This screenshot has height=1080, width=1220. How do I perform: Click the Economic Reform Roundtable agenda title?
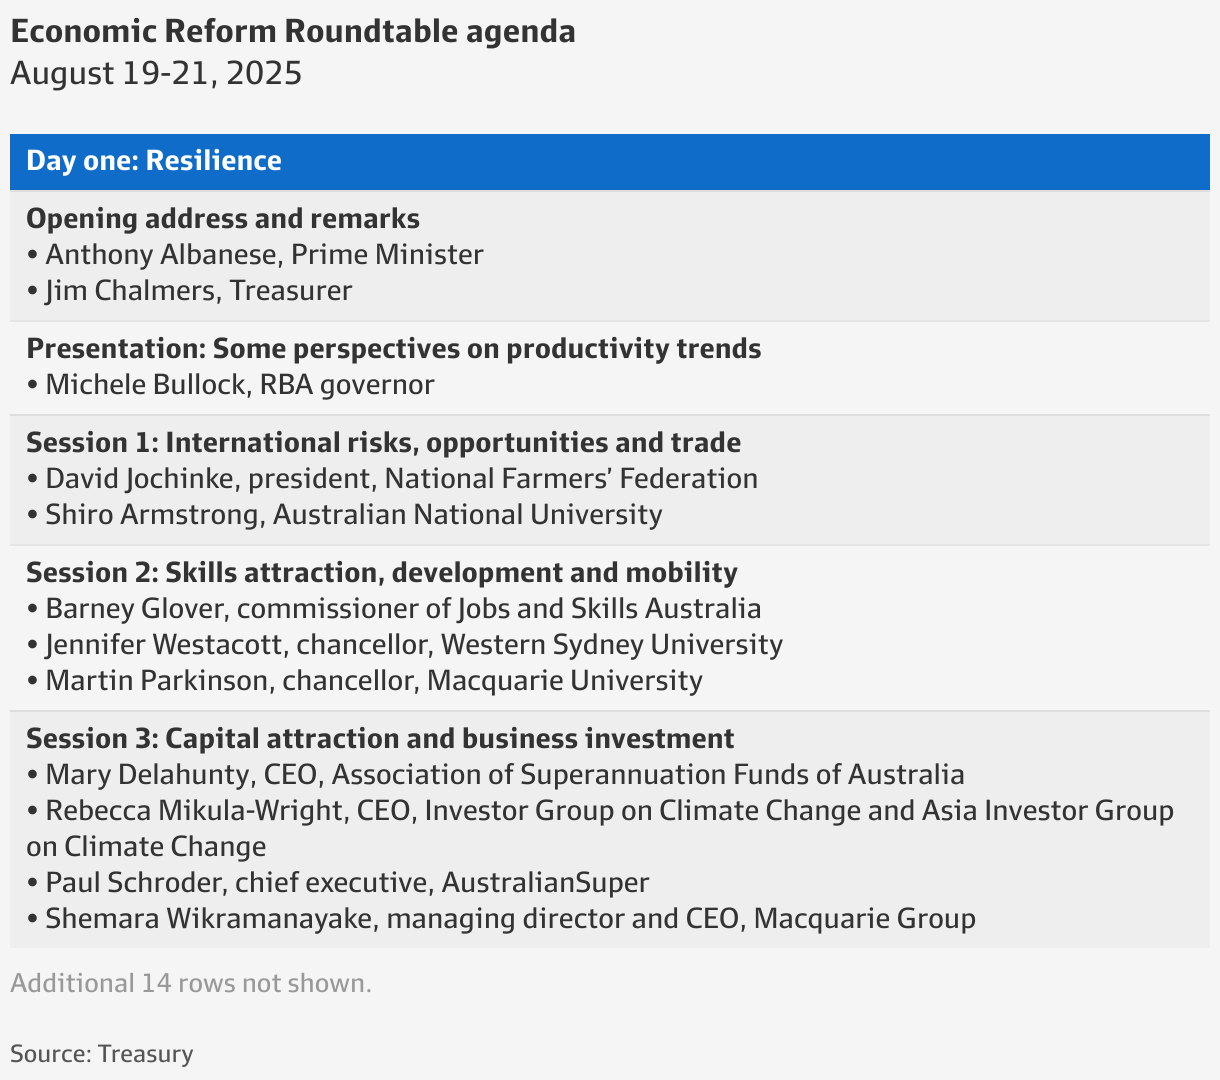(x=293, y=32)
